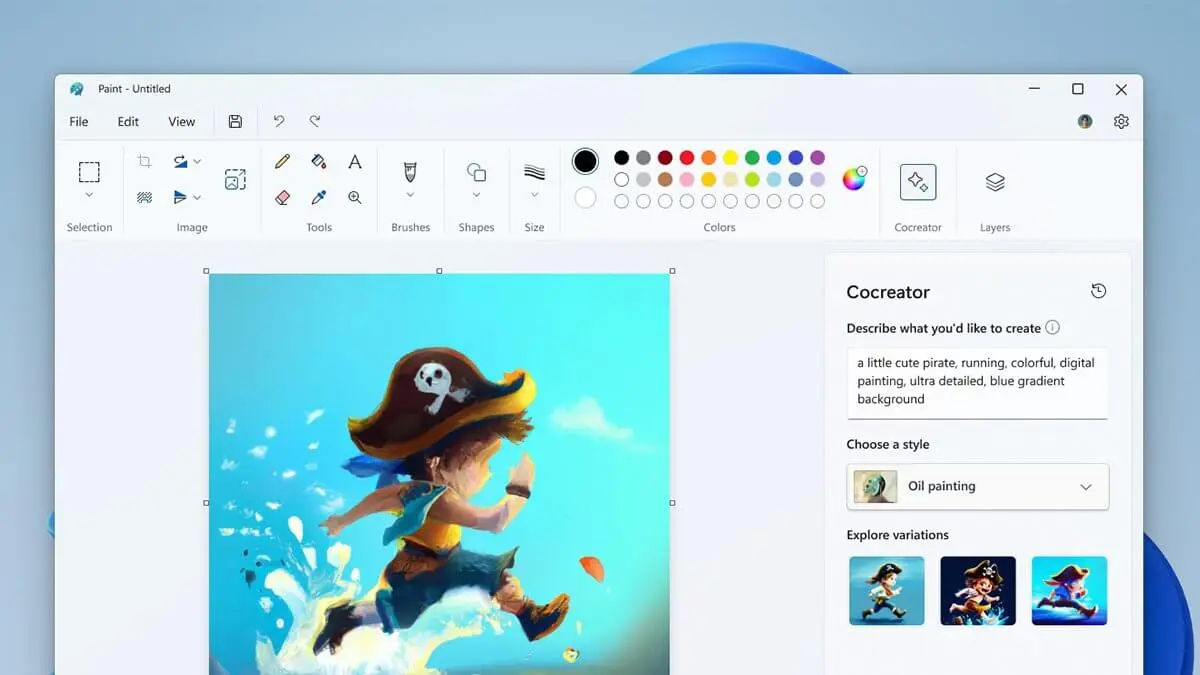Open the Rotate dropdown arrow
Screen dimensions: 1200x675
(x=197, y=161)
